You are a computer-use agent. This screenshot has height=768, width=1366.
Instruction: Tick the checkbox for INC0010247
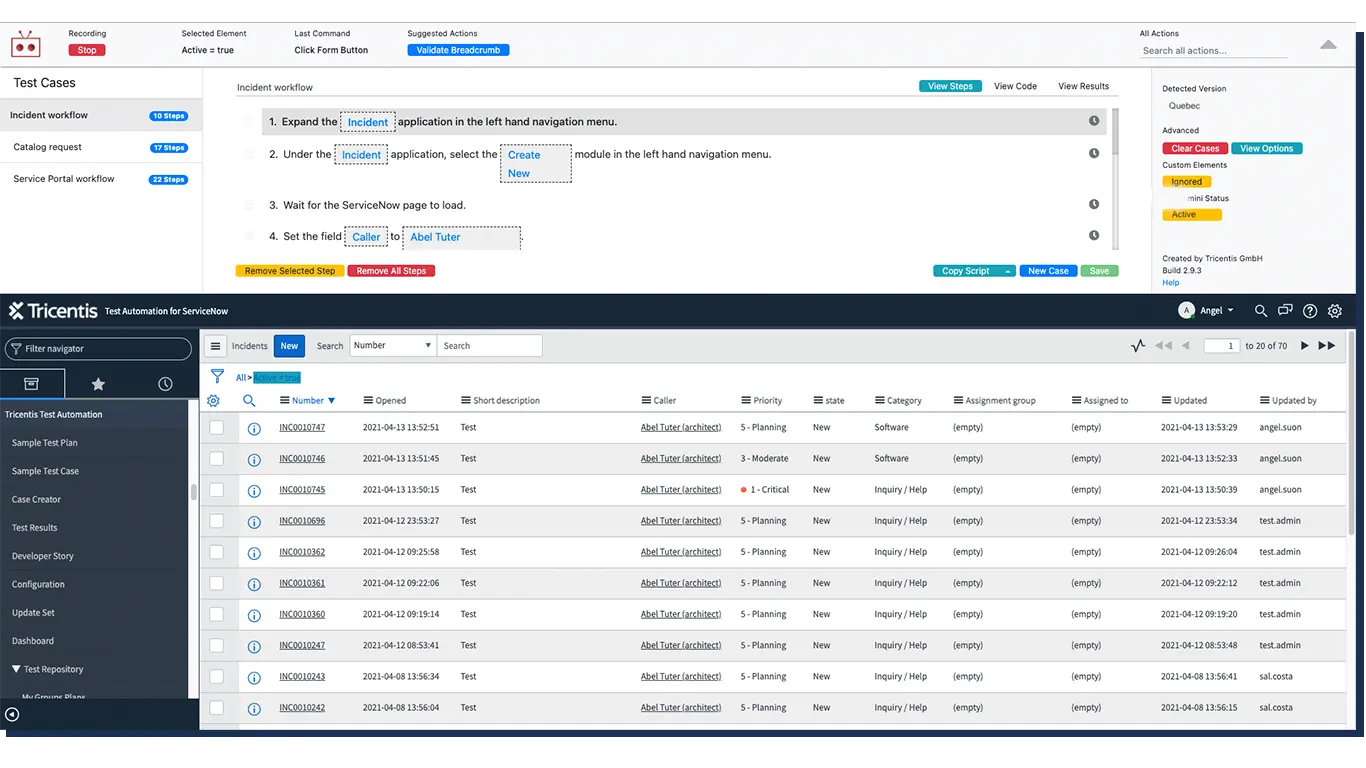pos(217,645)
